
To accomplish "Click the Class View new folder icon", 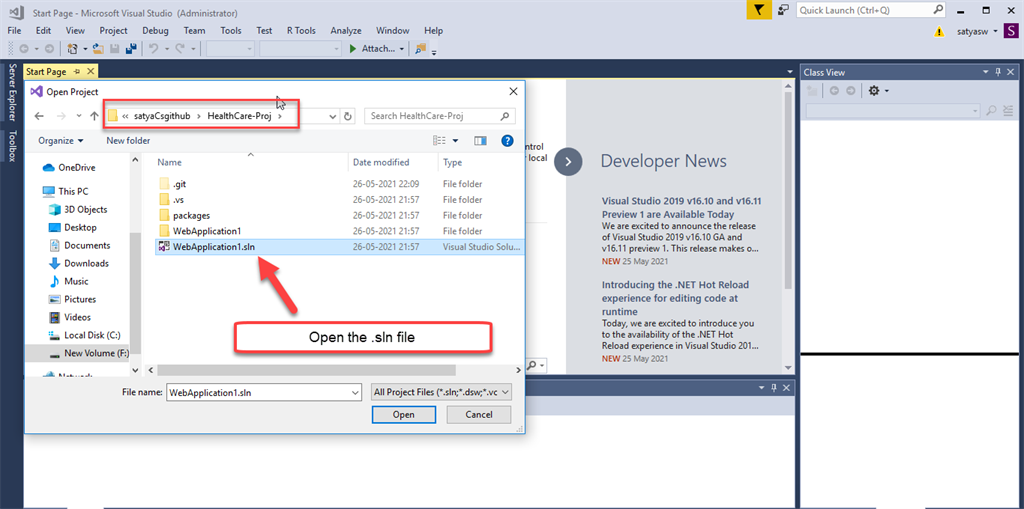I will coord(812,91).
